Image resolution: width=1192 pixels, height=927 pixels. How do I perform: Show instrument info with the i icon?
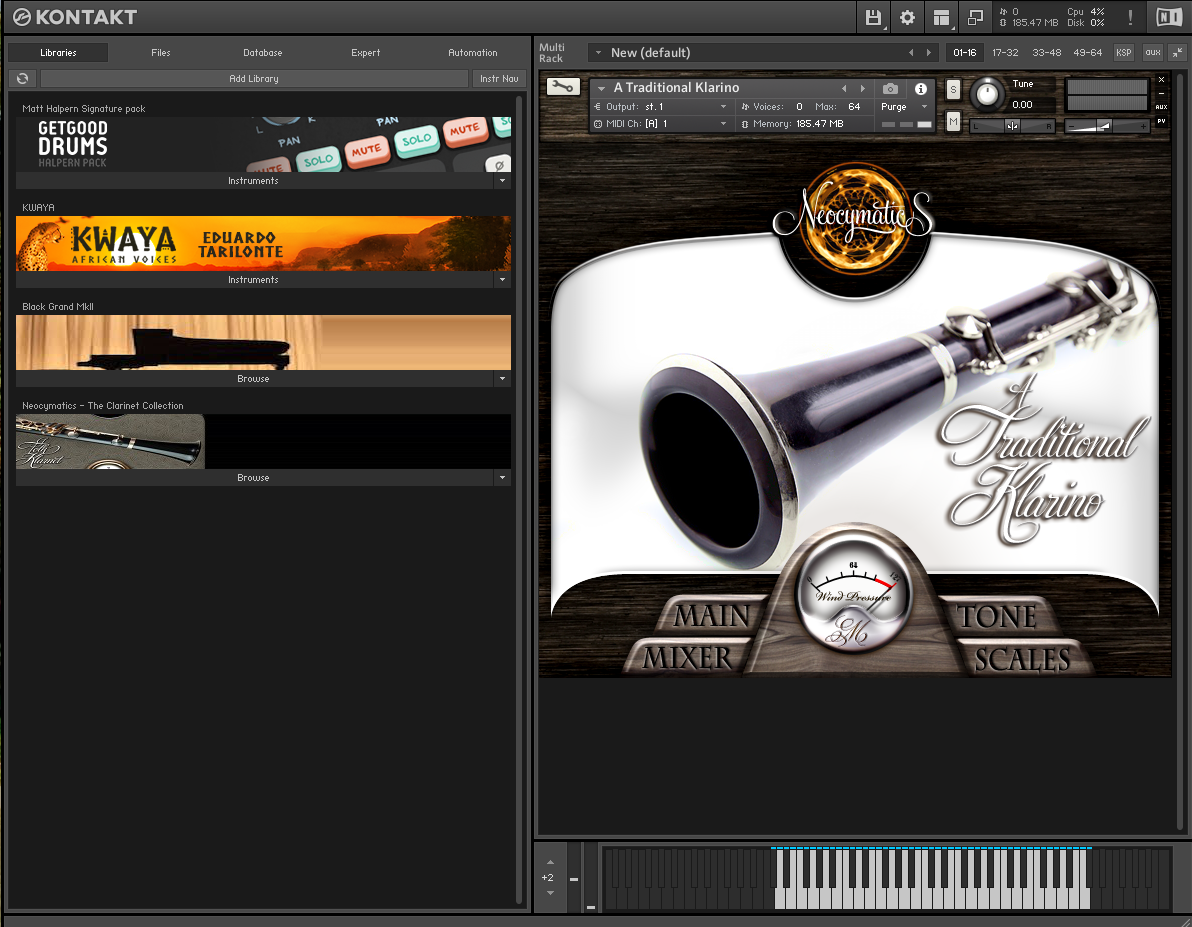click(x=921, y=88)
